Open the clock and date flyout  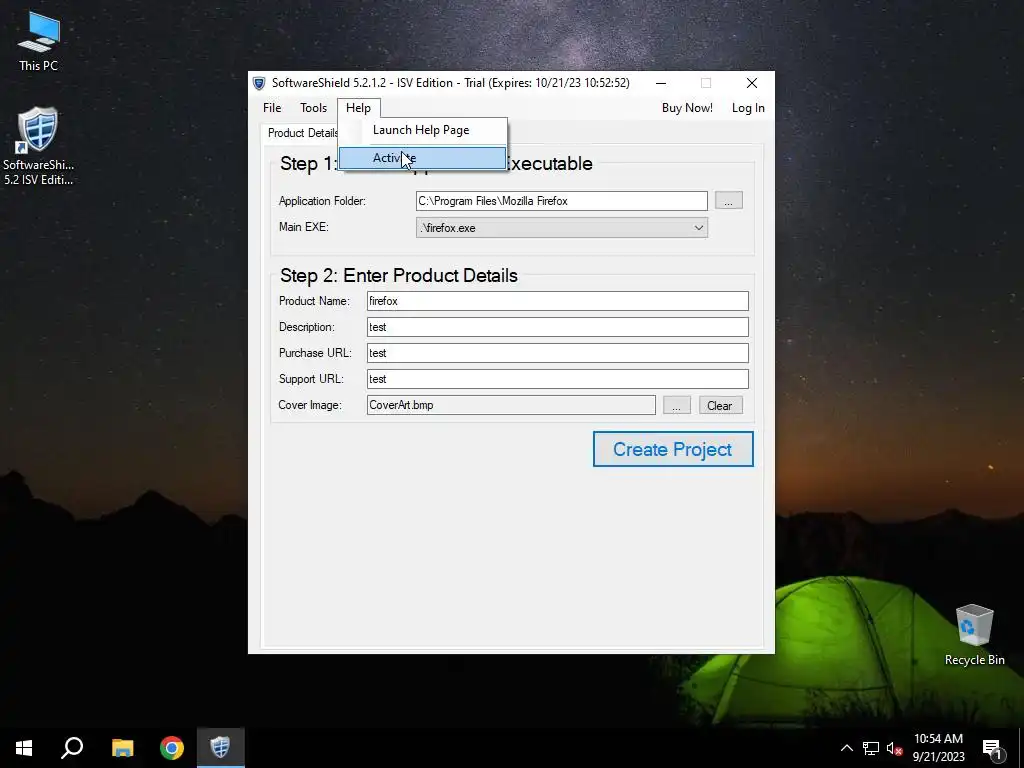tap(938, 748)
